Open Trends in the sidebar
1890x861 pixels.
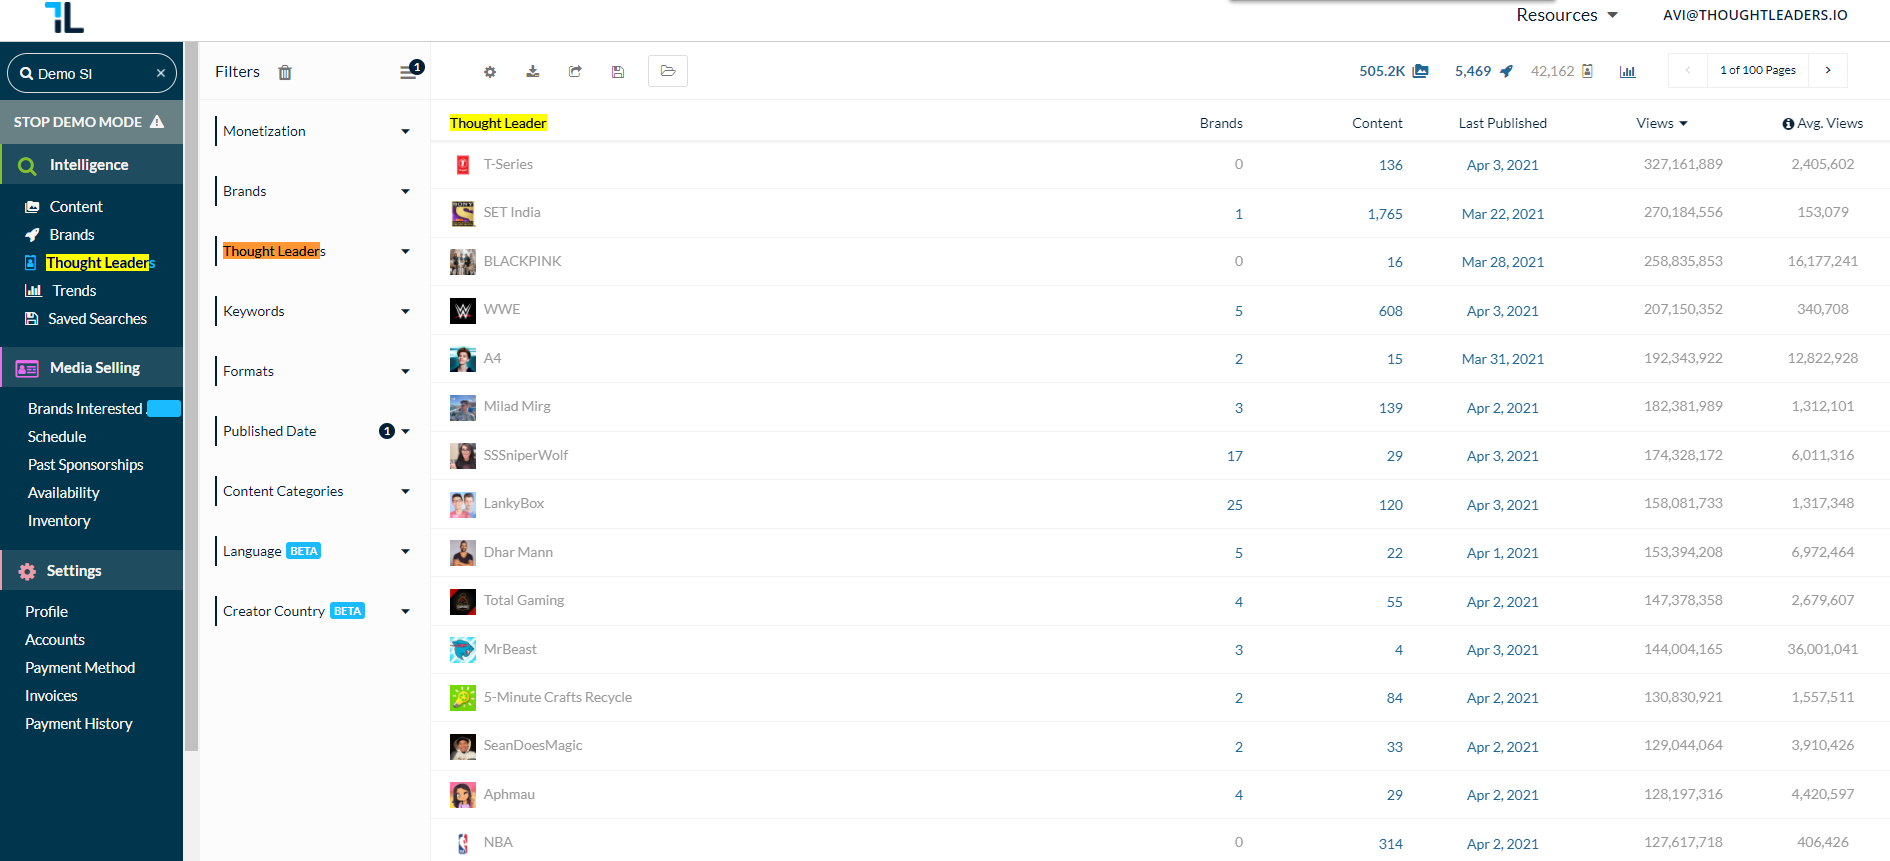coord(74,291)
